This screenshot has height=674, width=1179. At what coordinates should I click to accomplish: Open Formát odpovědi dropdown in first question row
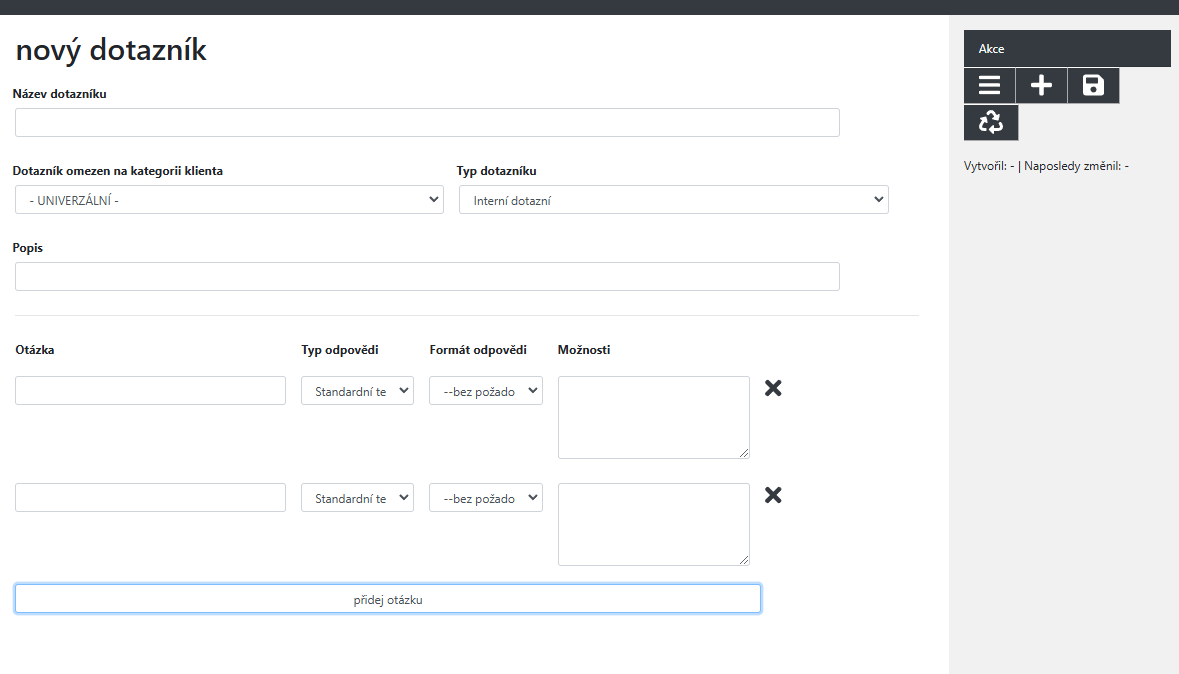click(x=486, y=391)
